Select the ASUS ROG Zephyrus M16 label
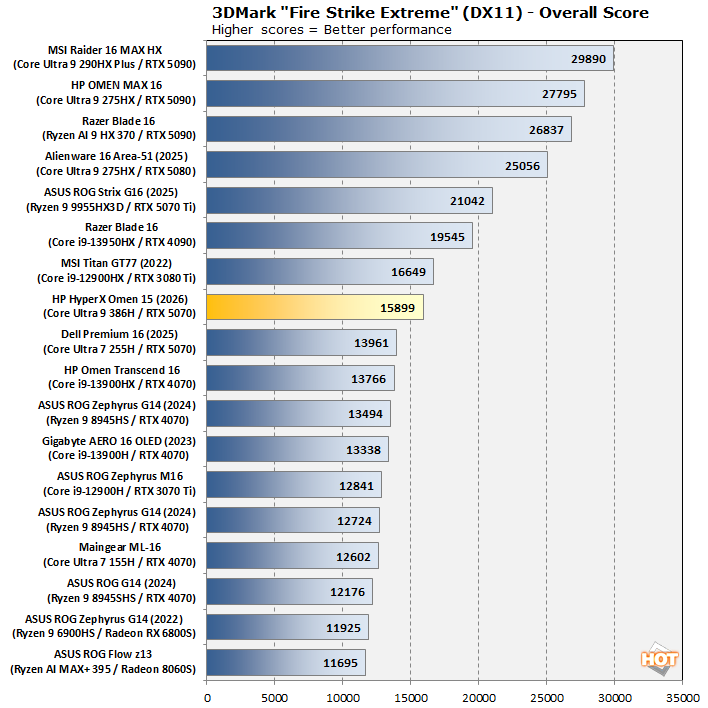708x708 pixels. point(120,484)
